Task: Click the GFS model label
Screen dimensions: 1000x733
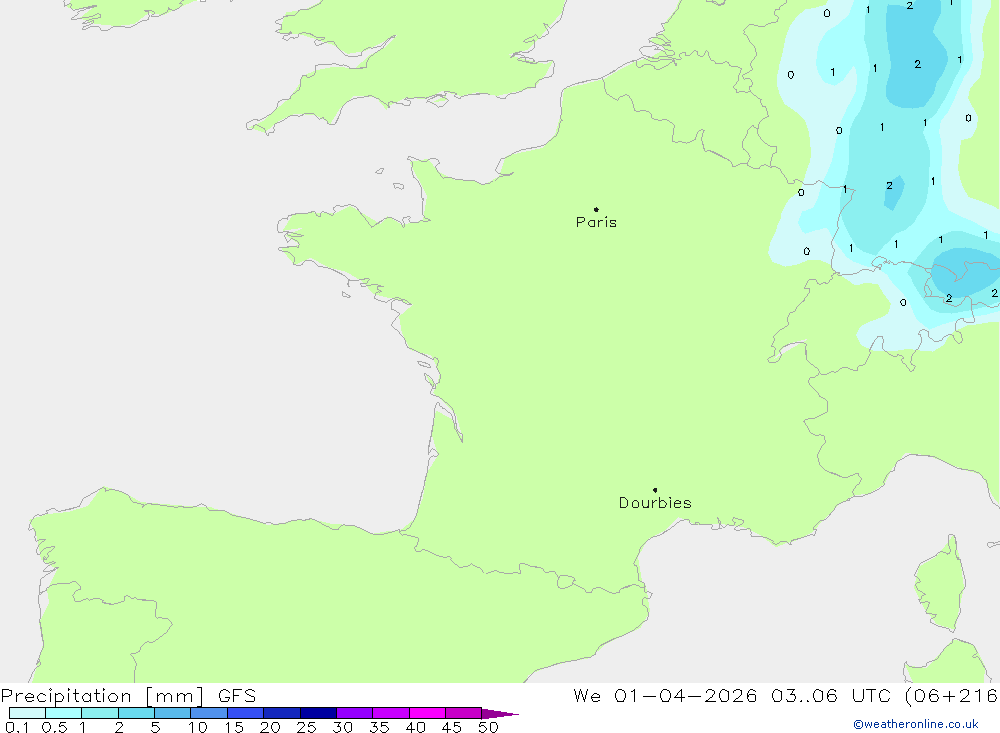Action: point(237,696)
